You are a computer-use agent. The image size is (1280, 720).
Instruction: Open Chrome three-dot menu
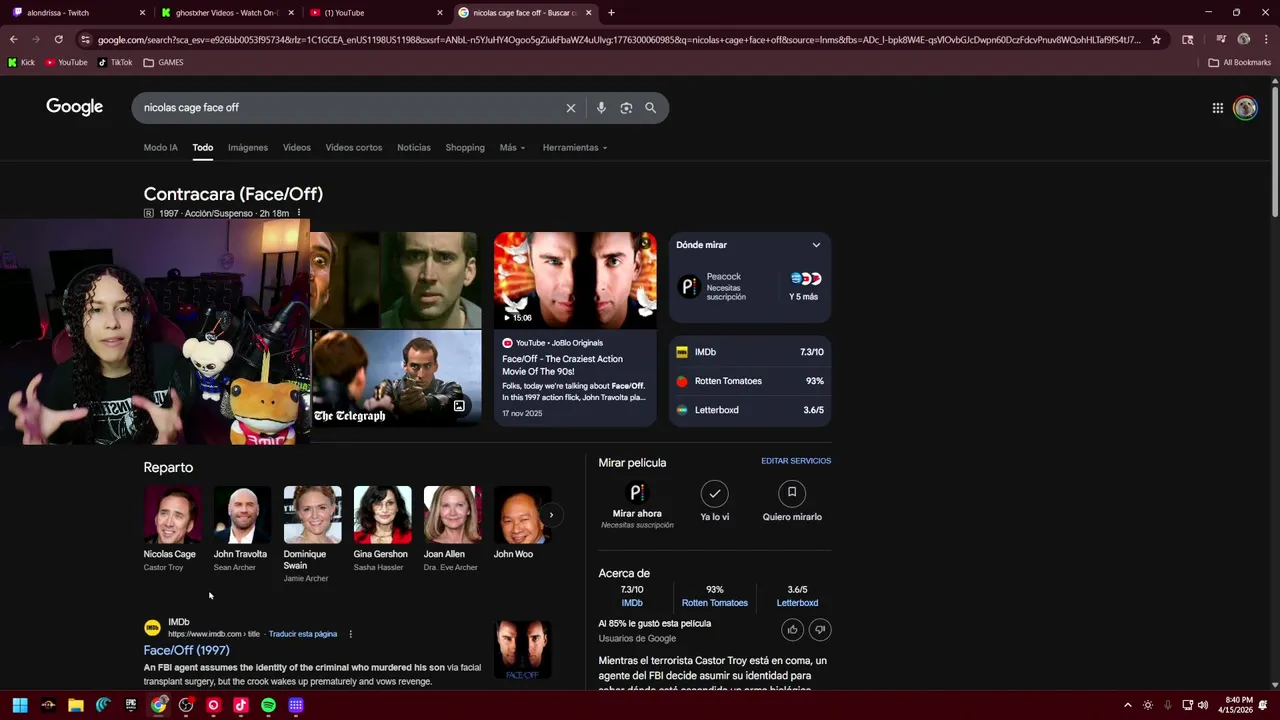[1266, 40]
